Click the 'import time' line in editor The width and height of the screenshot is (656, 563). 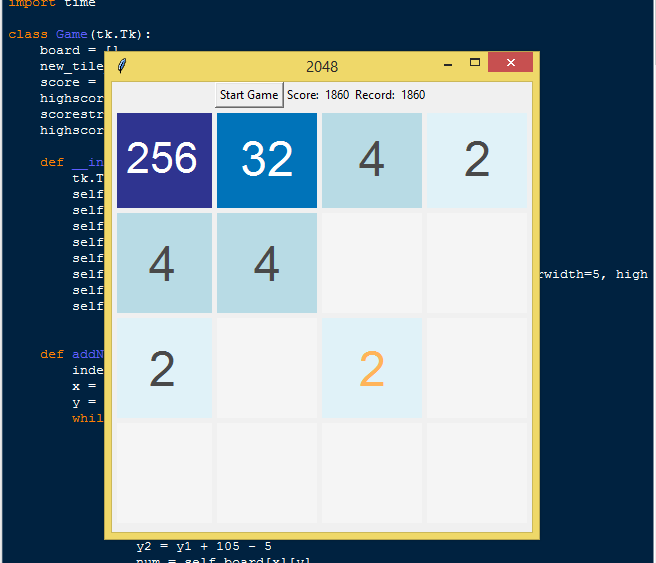coord(52,3)
